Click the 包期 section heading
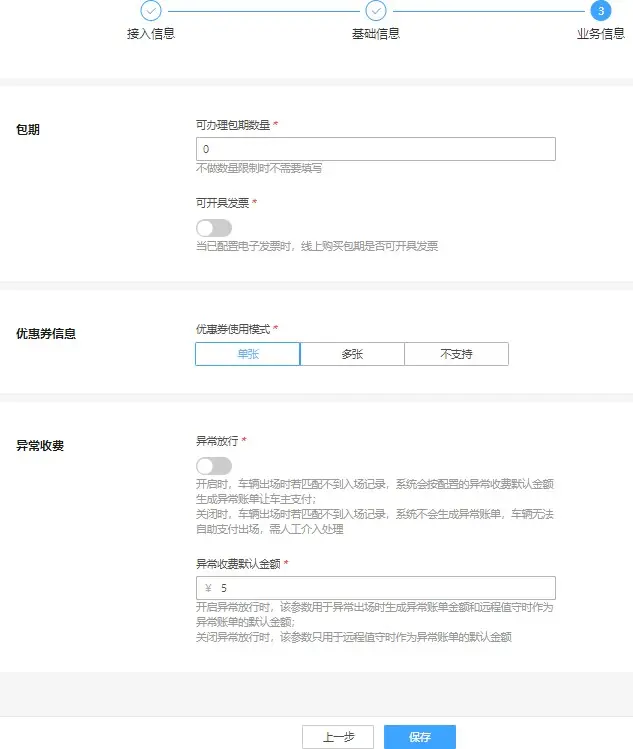Viewport: 633px width, 749px height. pos(28,130)
